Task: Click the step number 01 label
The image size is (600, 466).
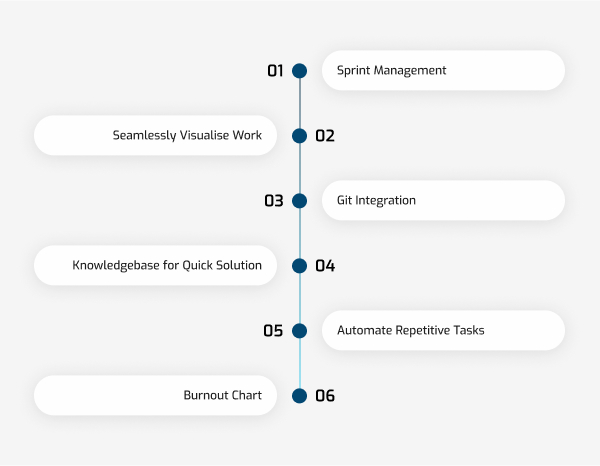Action: pos(275,71)
